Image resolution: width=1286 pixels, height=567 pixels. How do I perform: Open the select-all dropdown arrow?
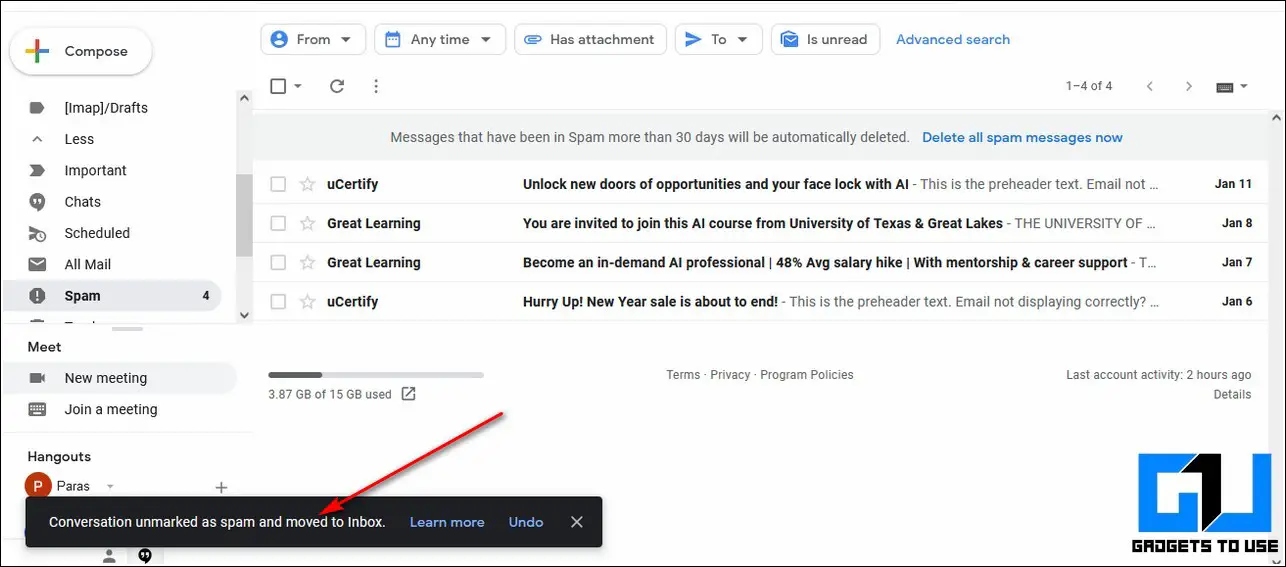pos(298,87)
